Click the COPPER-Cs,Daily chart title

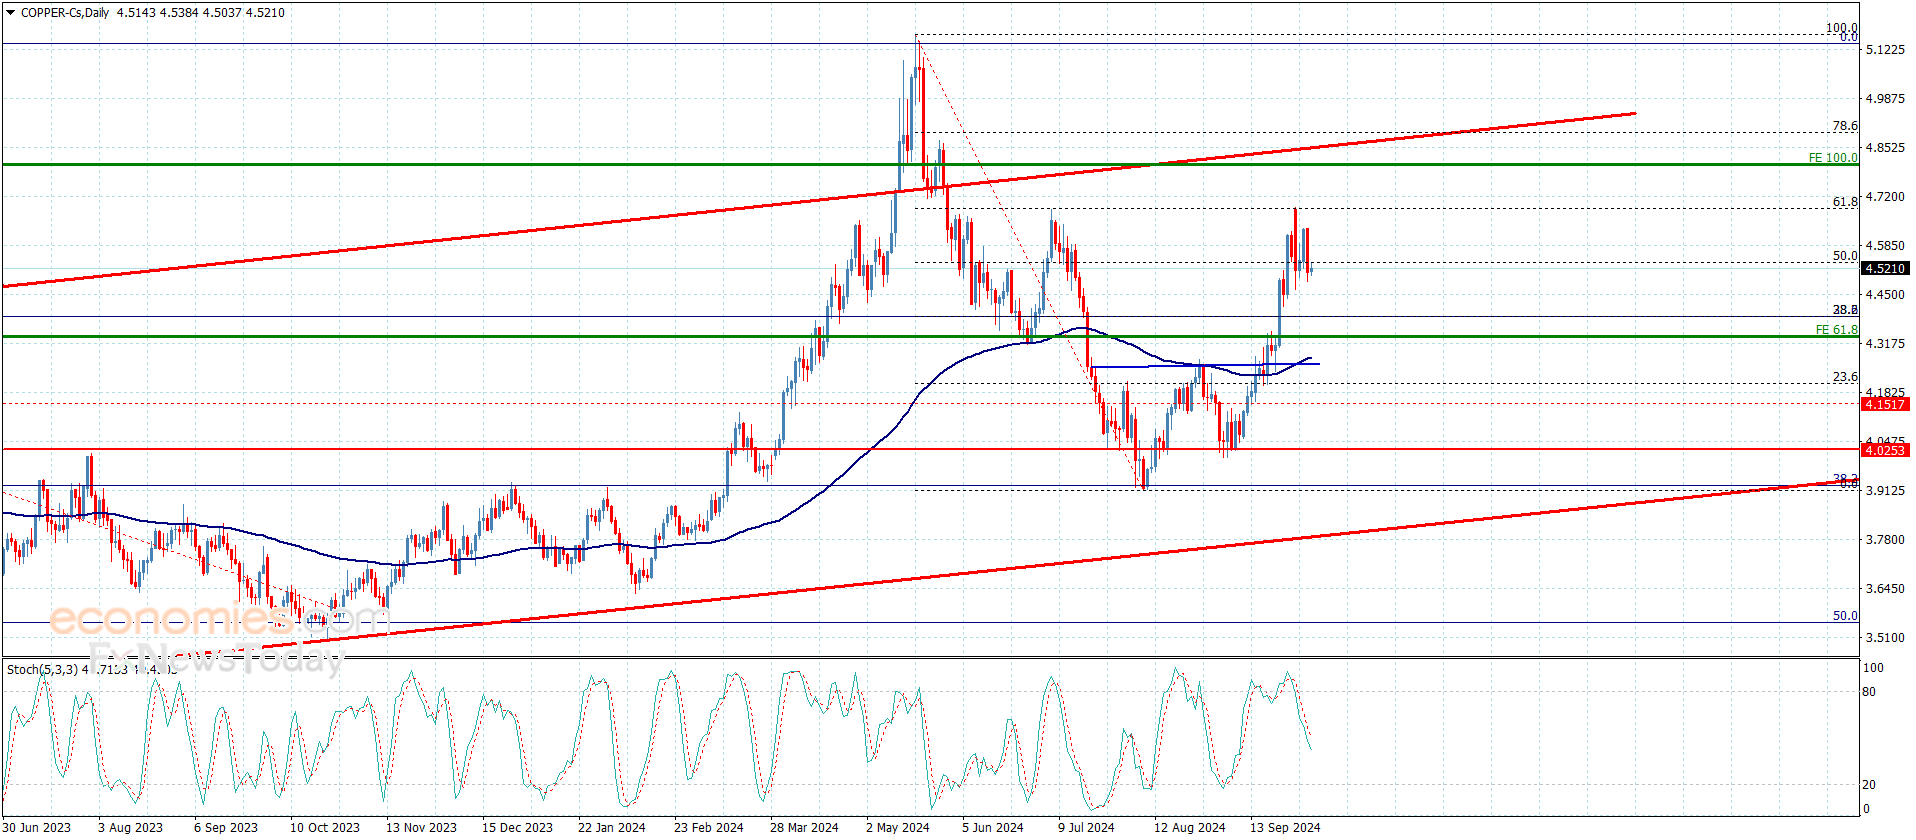pos(65,13)
